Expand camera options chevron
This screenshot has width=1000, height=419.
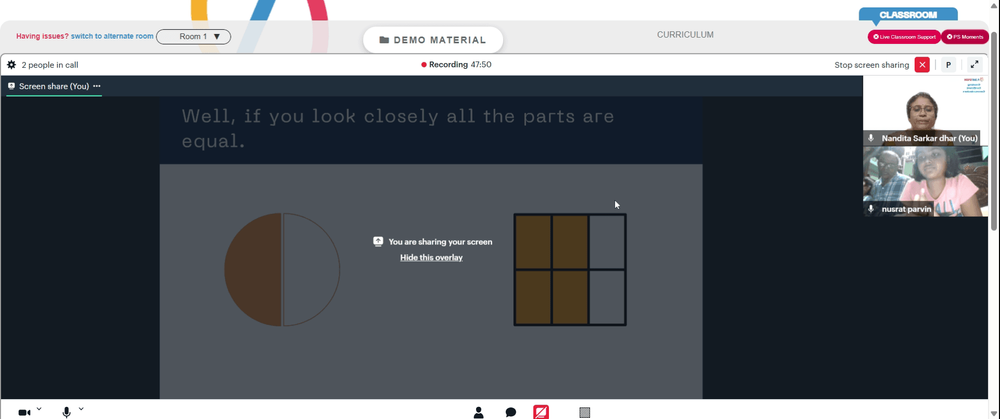(x=39, y=409)
